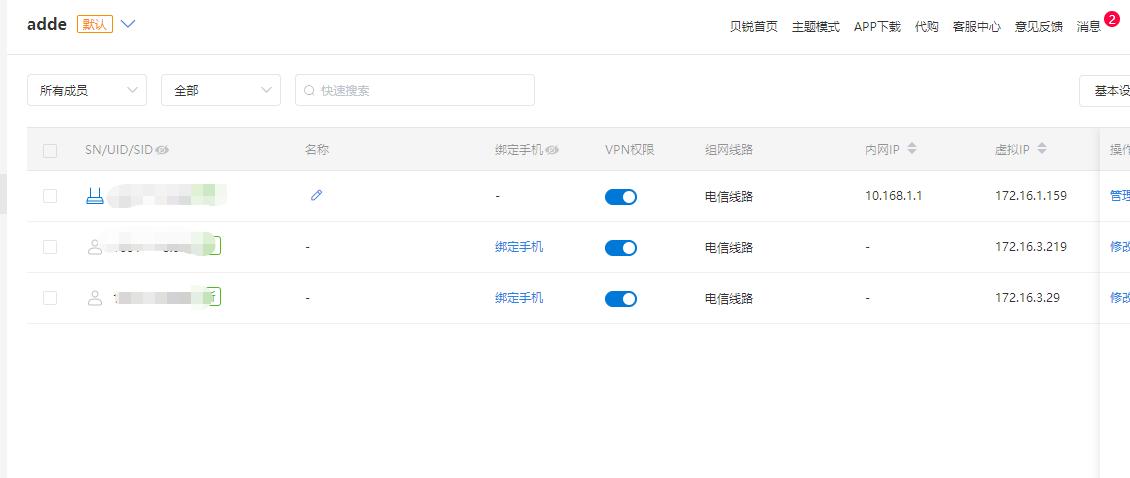
Task: Sort by 内网IP column arrows
Action: [912, 149]
